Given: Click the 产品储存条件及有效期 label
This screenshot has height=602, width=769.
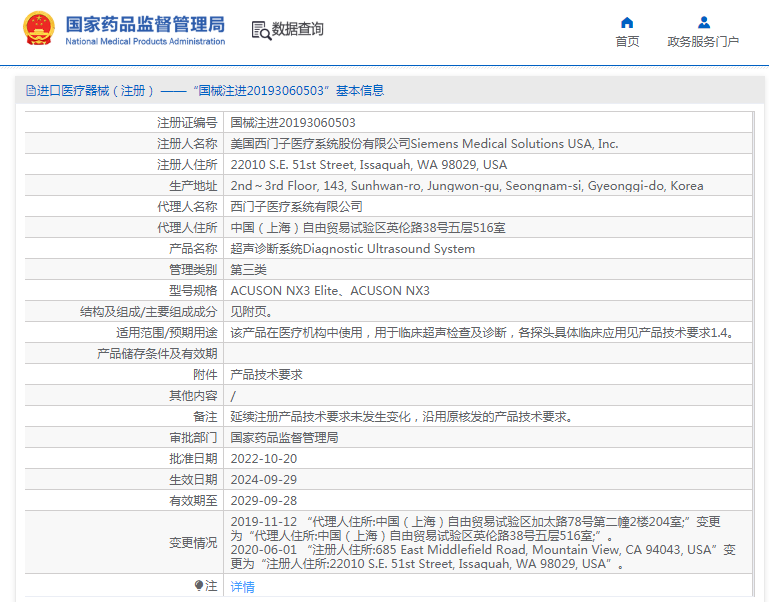Looking at the screenshot, I should 157,354.
